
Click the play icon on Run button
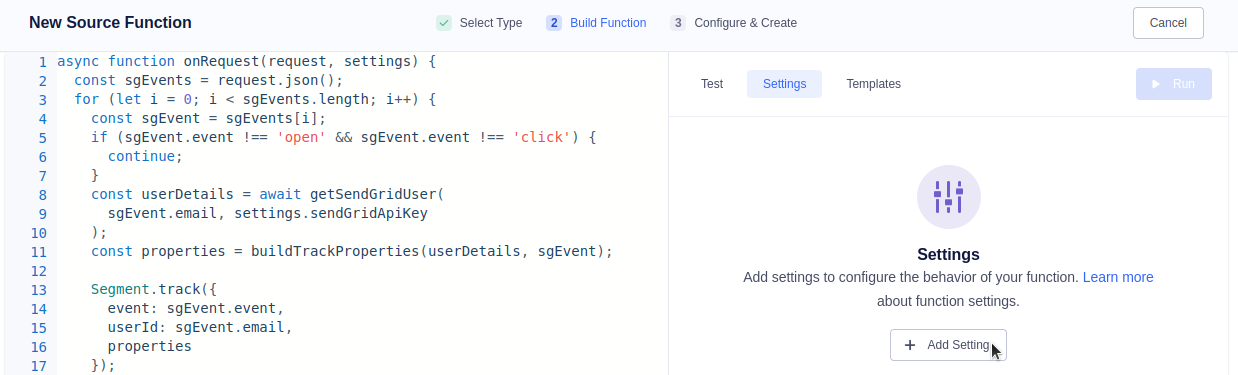(1157, 84)
